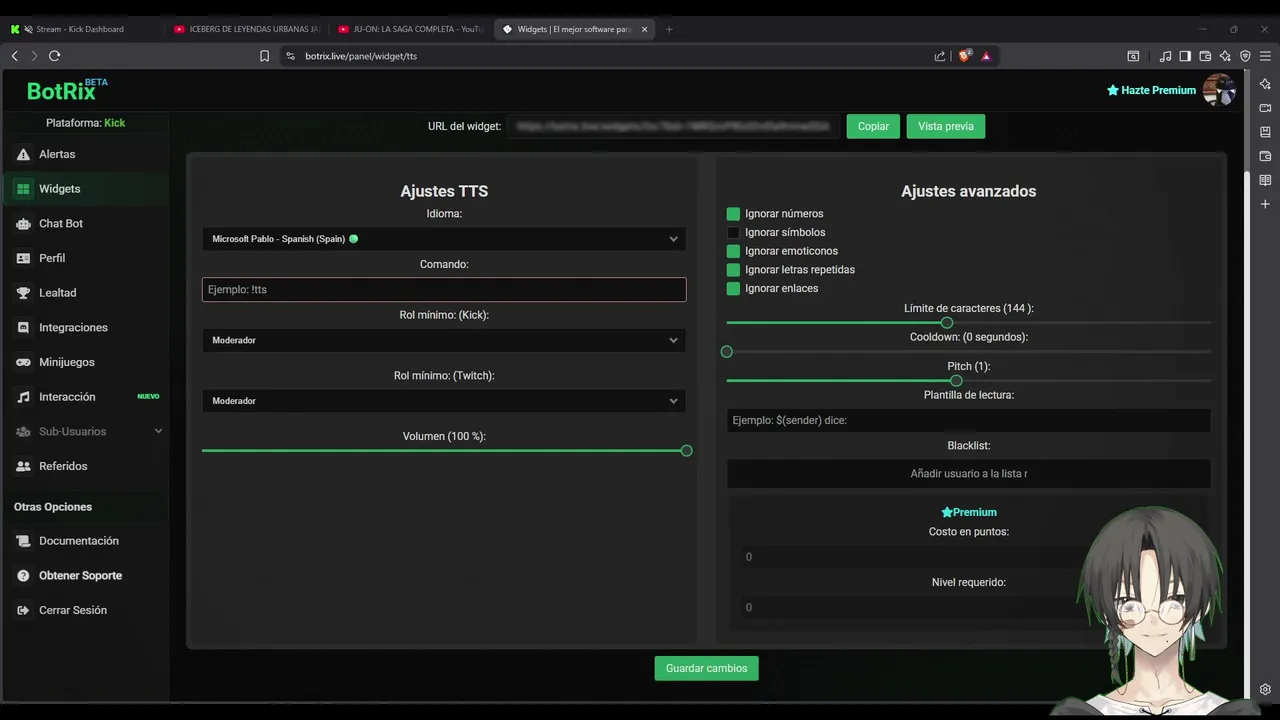Select the Widgets grid icon
Screen dimensions: 1280x720
[x=23, y=189]
